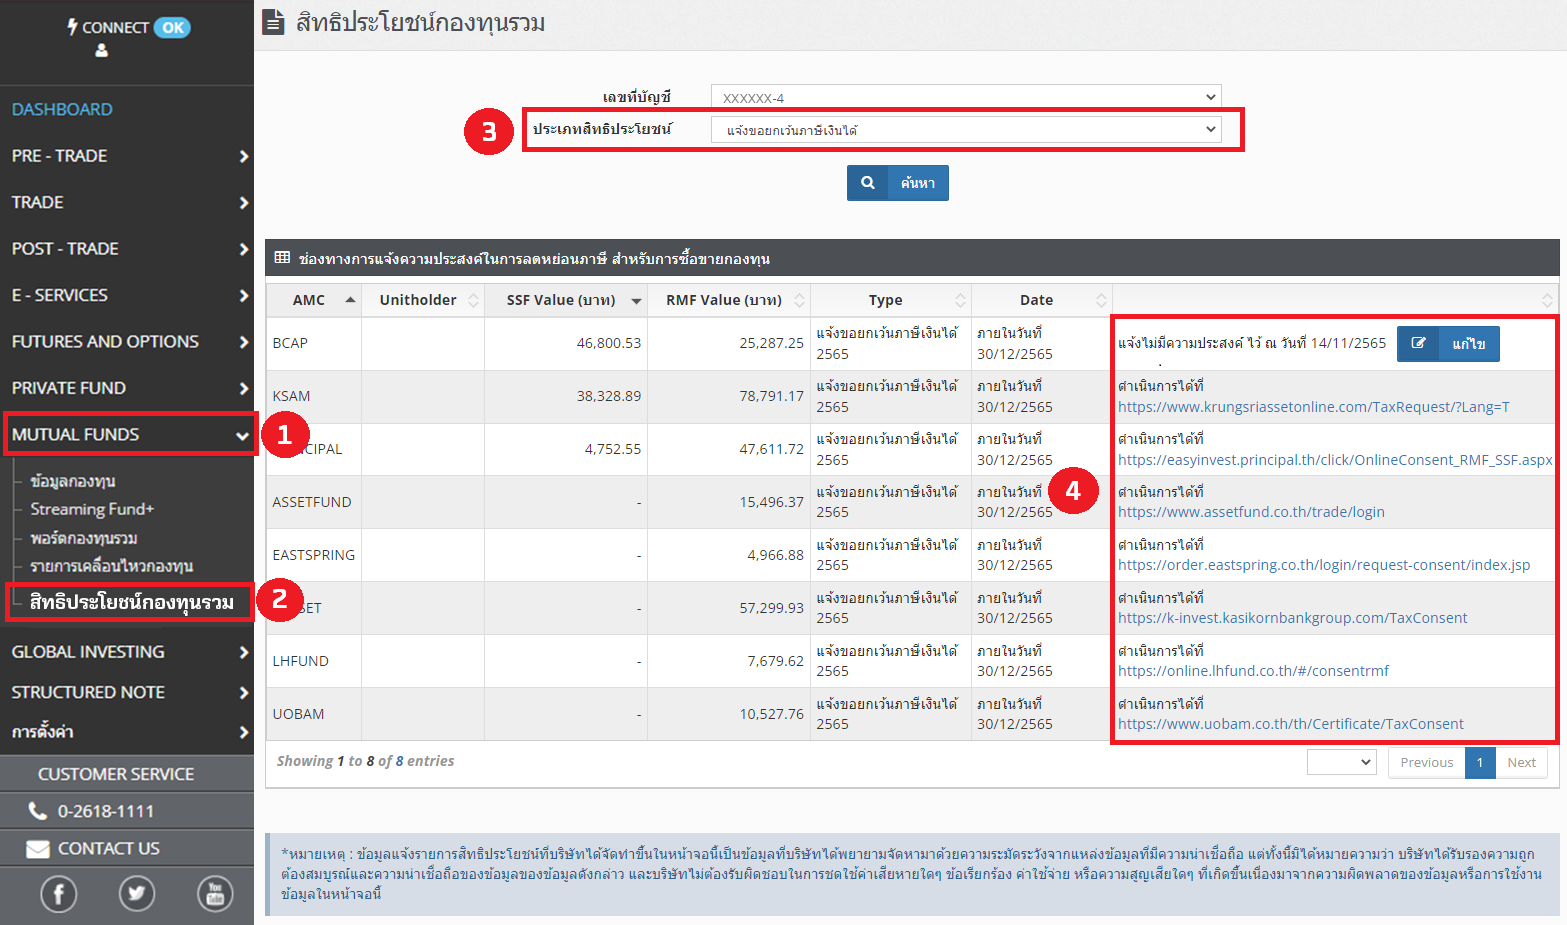Open the page size dropdown near pagination
This screenshot has width=1567, height=925.
point(1342,762)
